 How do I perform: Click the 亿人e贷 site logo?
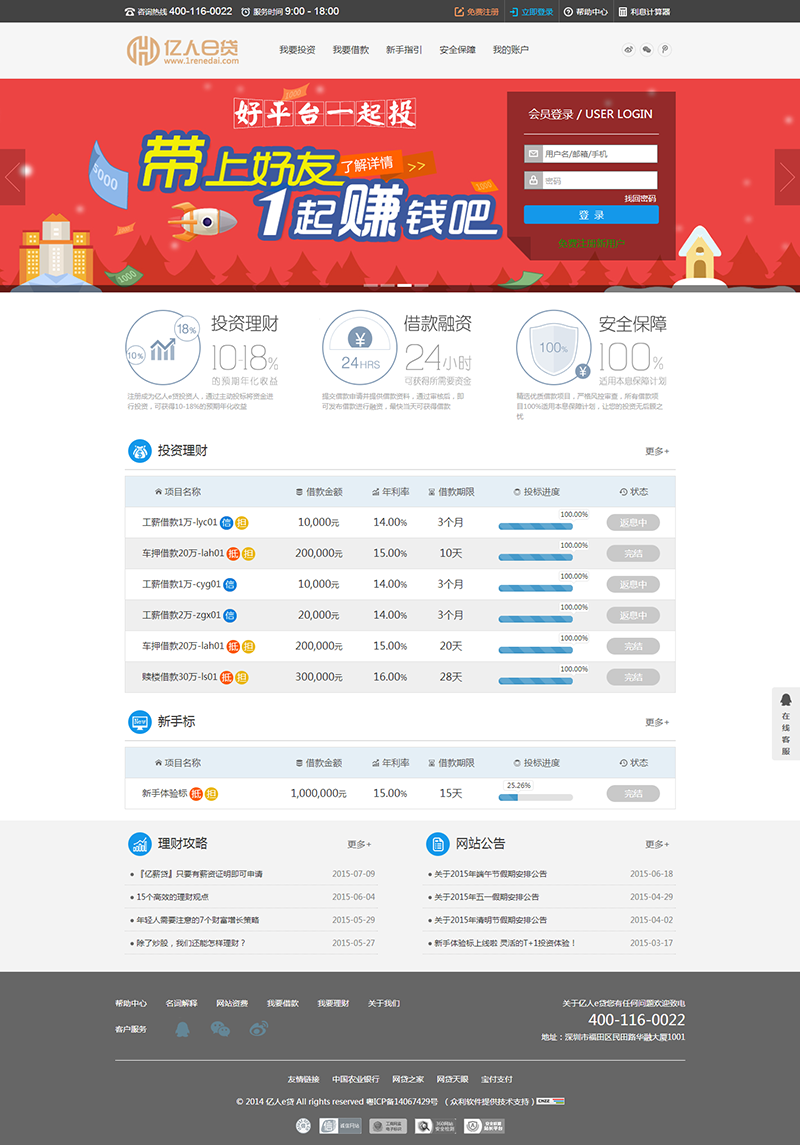pos(184,51)
